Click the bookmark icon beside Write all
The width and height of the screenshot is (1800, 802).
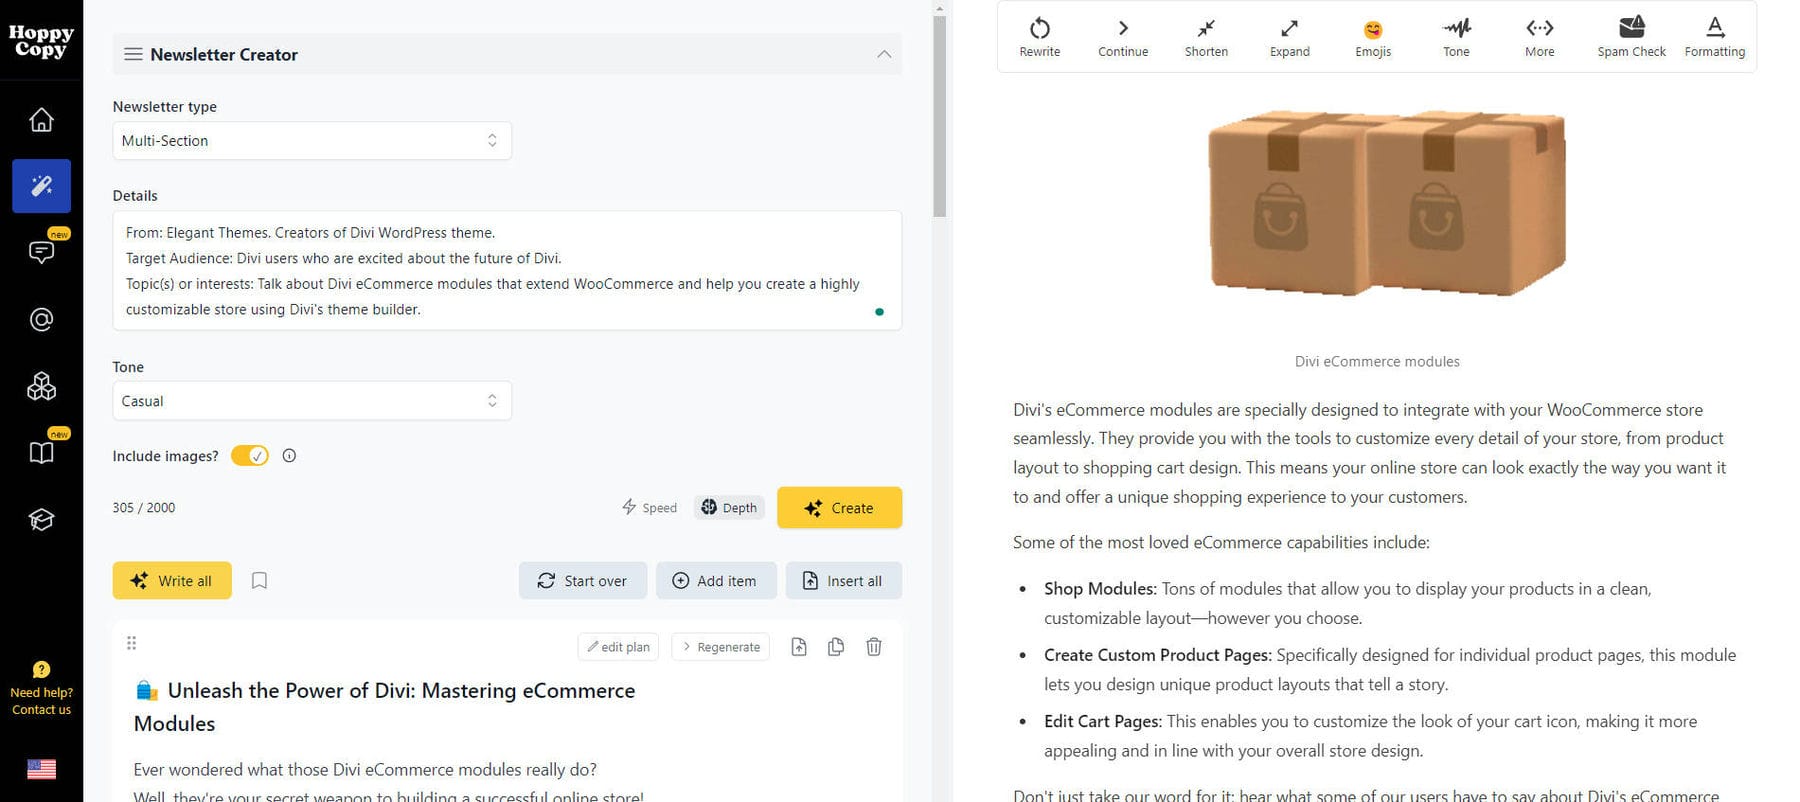point(259,581)
